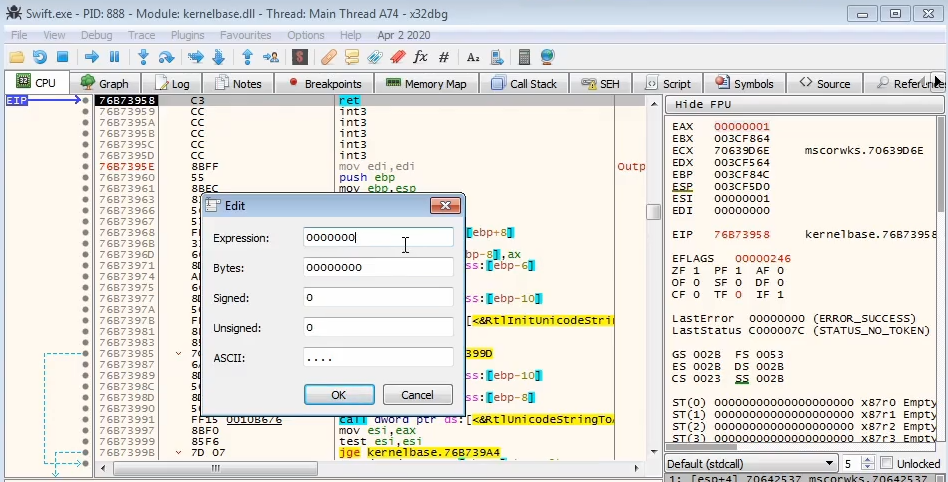Open the Call Stack tab
The image size is (948, 482).
click(x=524, y=83)
